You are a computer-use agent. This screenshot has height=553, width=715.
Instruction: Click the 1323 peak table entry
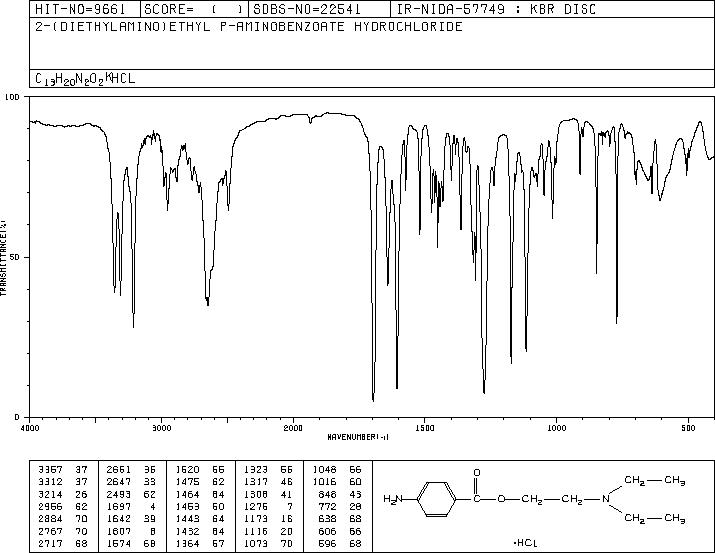[268, 470]
